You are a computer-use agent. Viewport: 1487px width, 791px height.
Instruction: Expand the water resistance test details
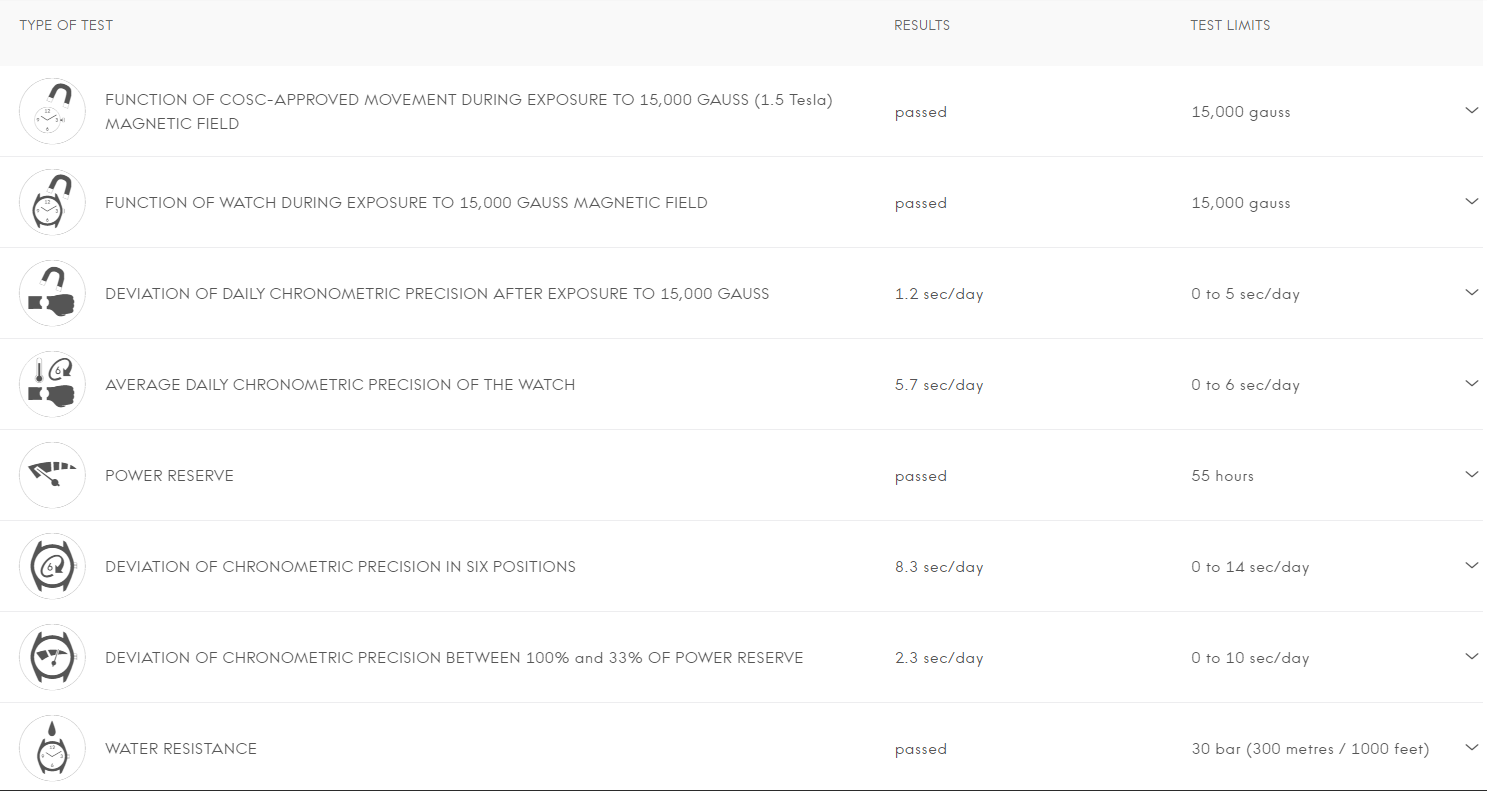coord(1471,747)
